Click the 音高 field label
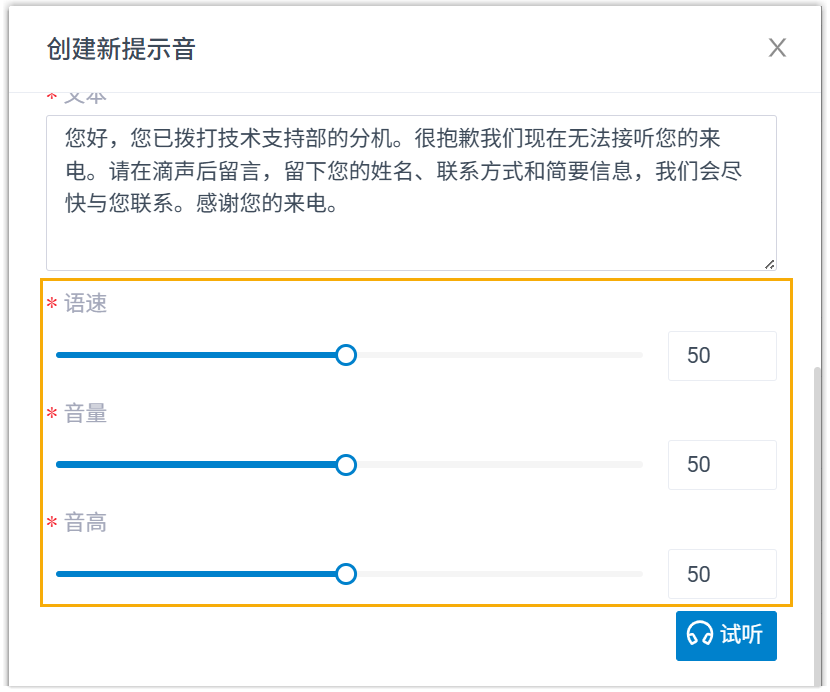The height and width of the screenshot is (692, 830). [85, 523]
